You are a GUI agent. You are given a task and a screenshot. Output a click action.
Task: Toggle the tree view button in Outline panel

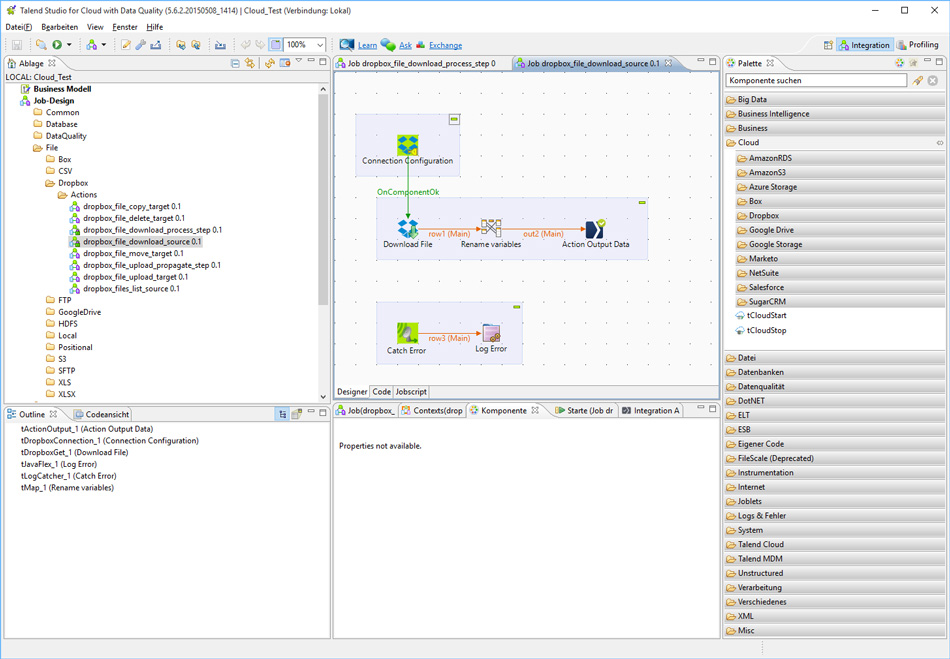pyautogui.click(x=282, y=414)
